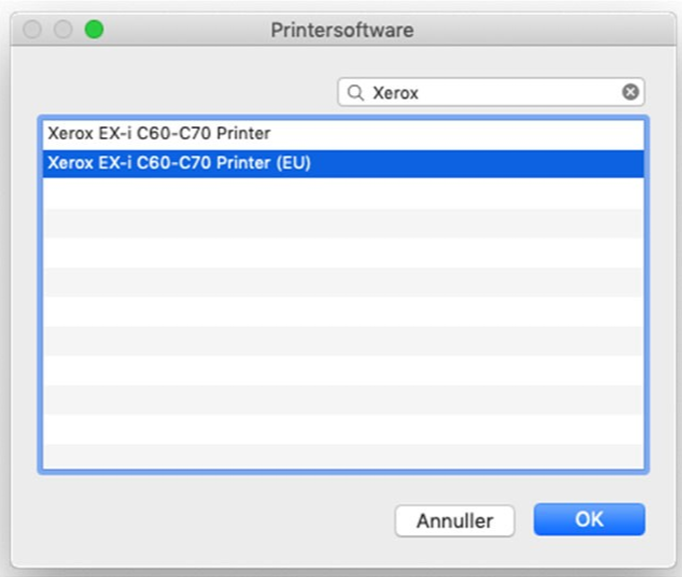
Task: Cancel with the Annuller button
Action: pyautogui.click(x=455, y=520)
